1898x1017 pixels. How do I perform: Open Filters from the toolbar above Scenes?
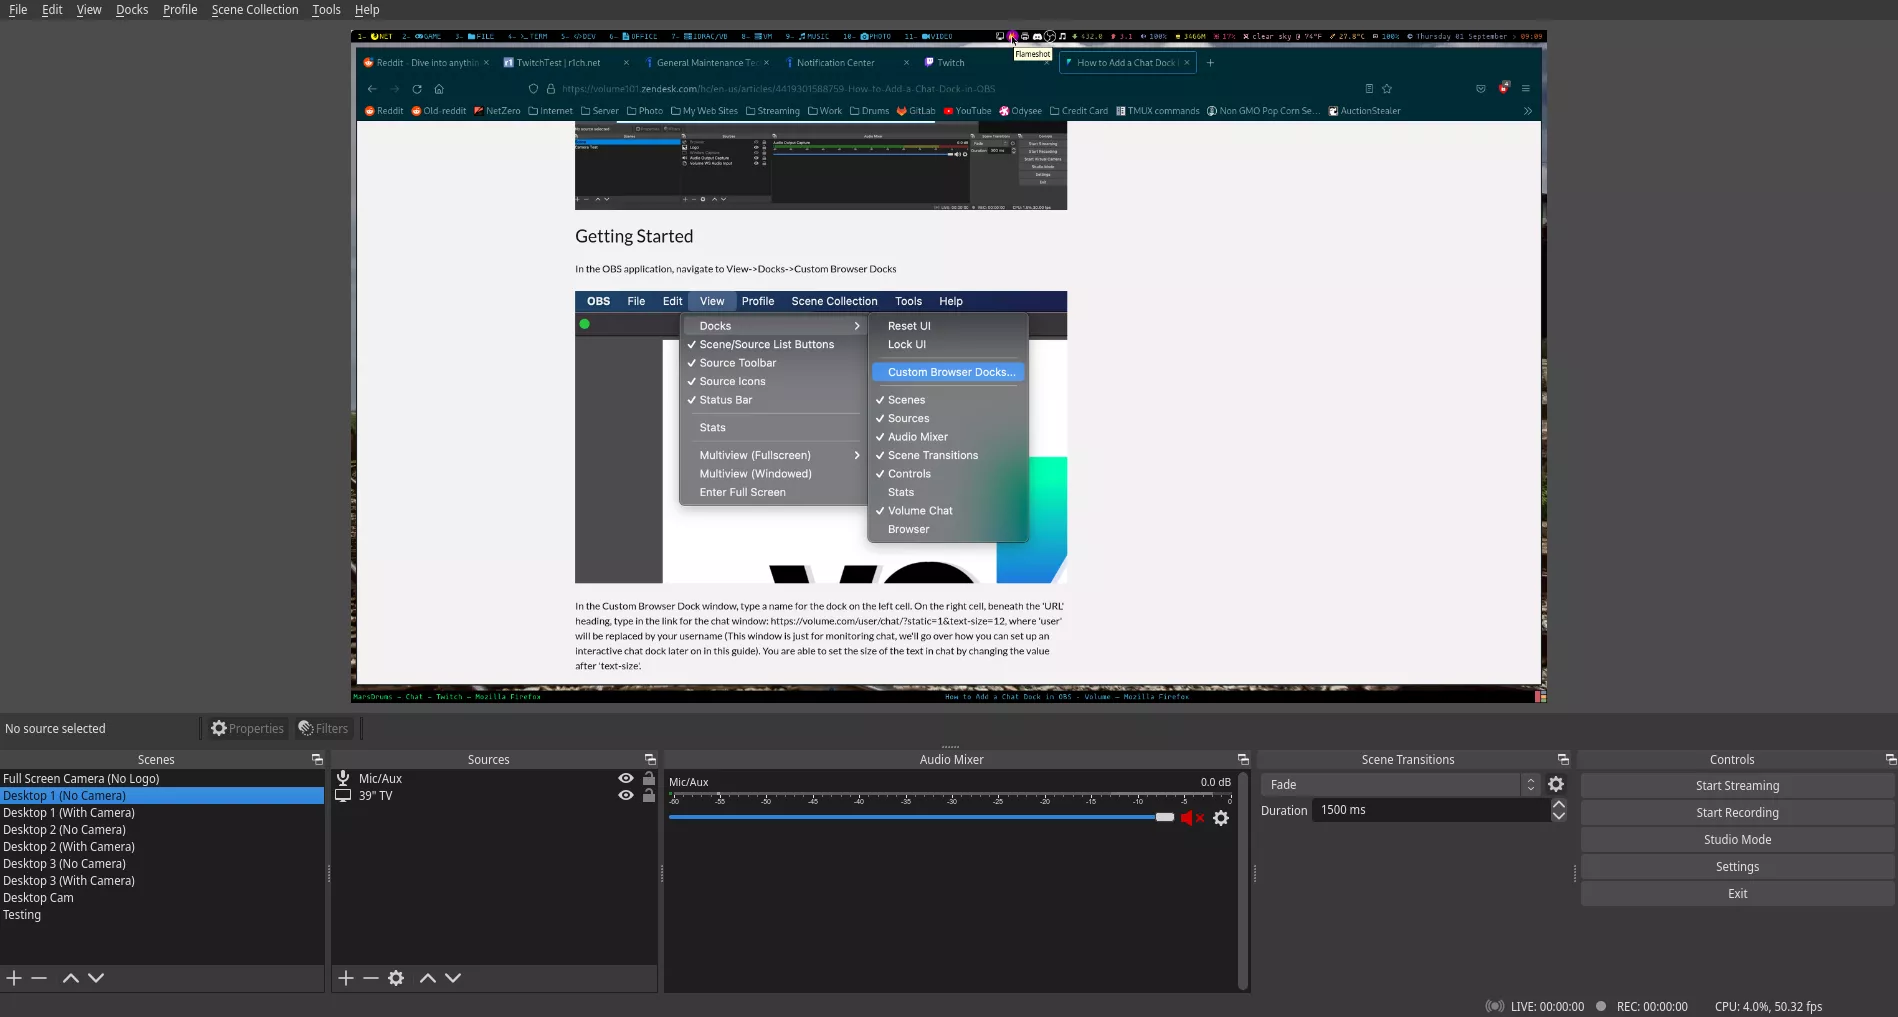click(x=322, y=728)
